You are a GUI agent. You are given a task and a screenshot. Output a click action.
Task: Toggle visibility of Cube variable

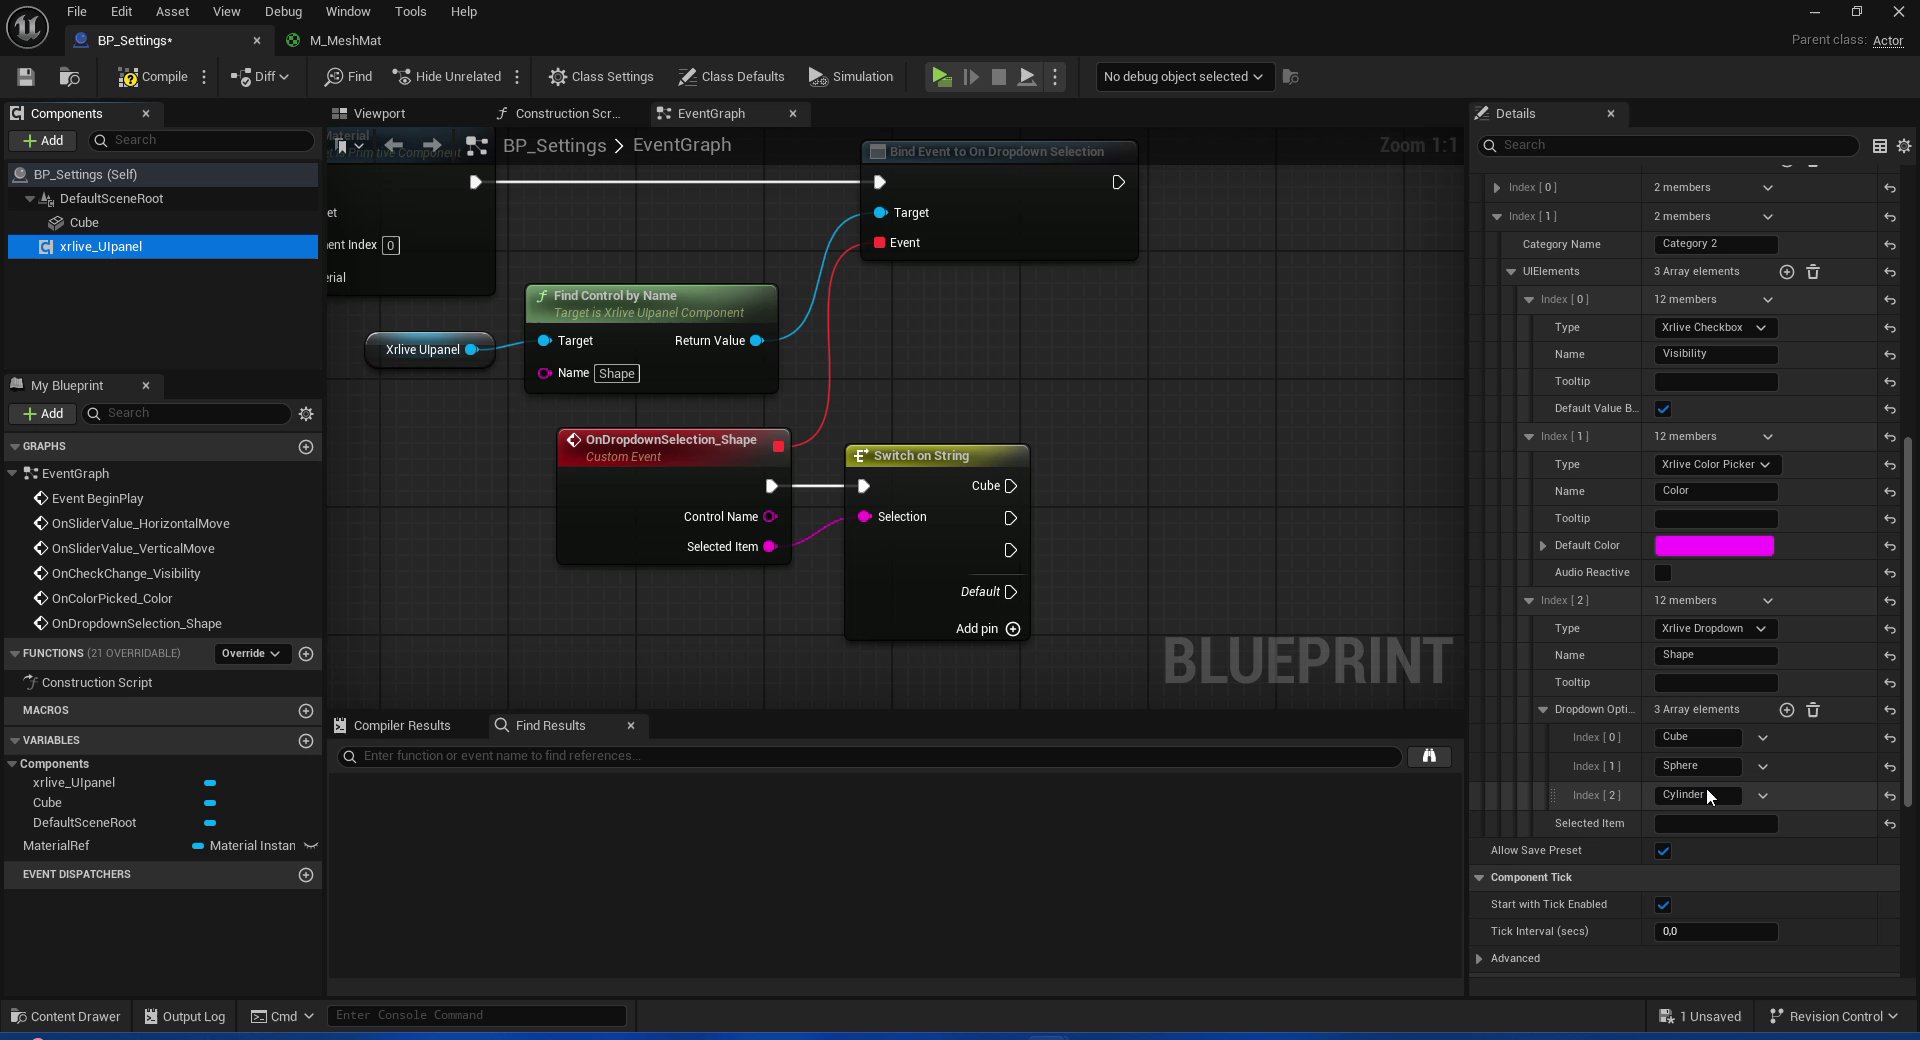click(x=210, y=803)
